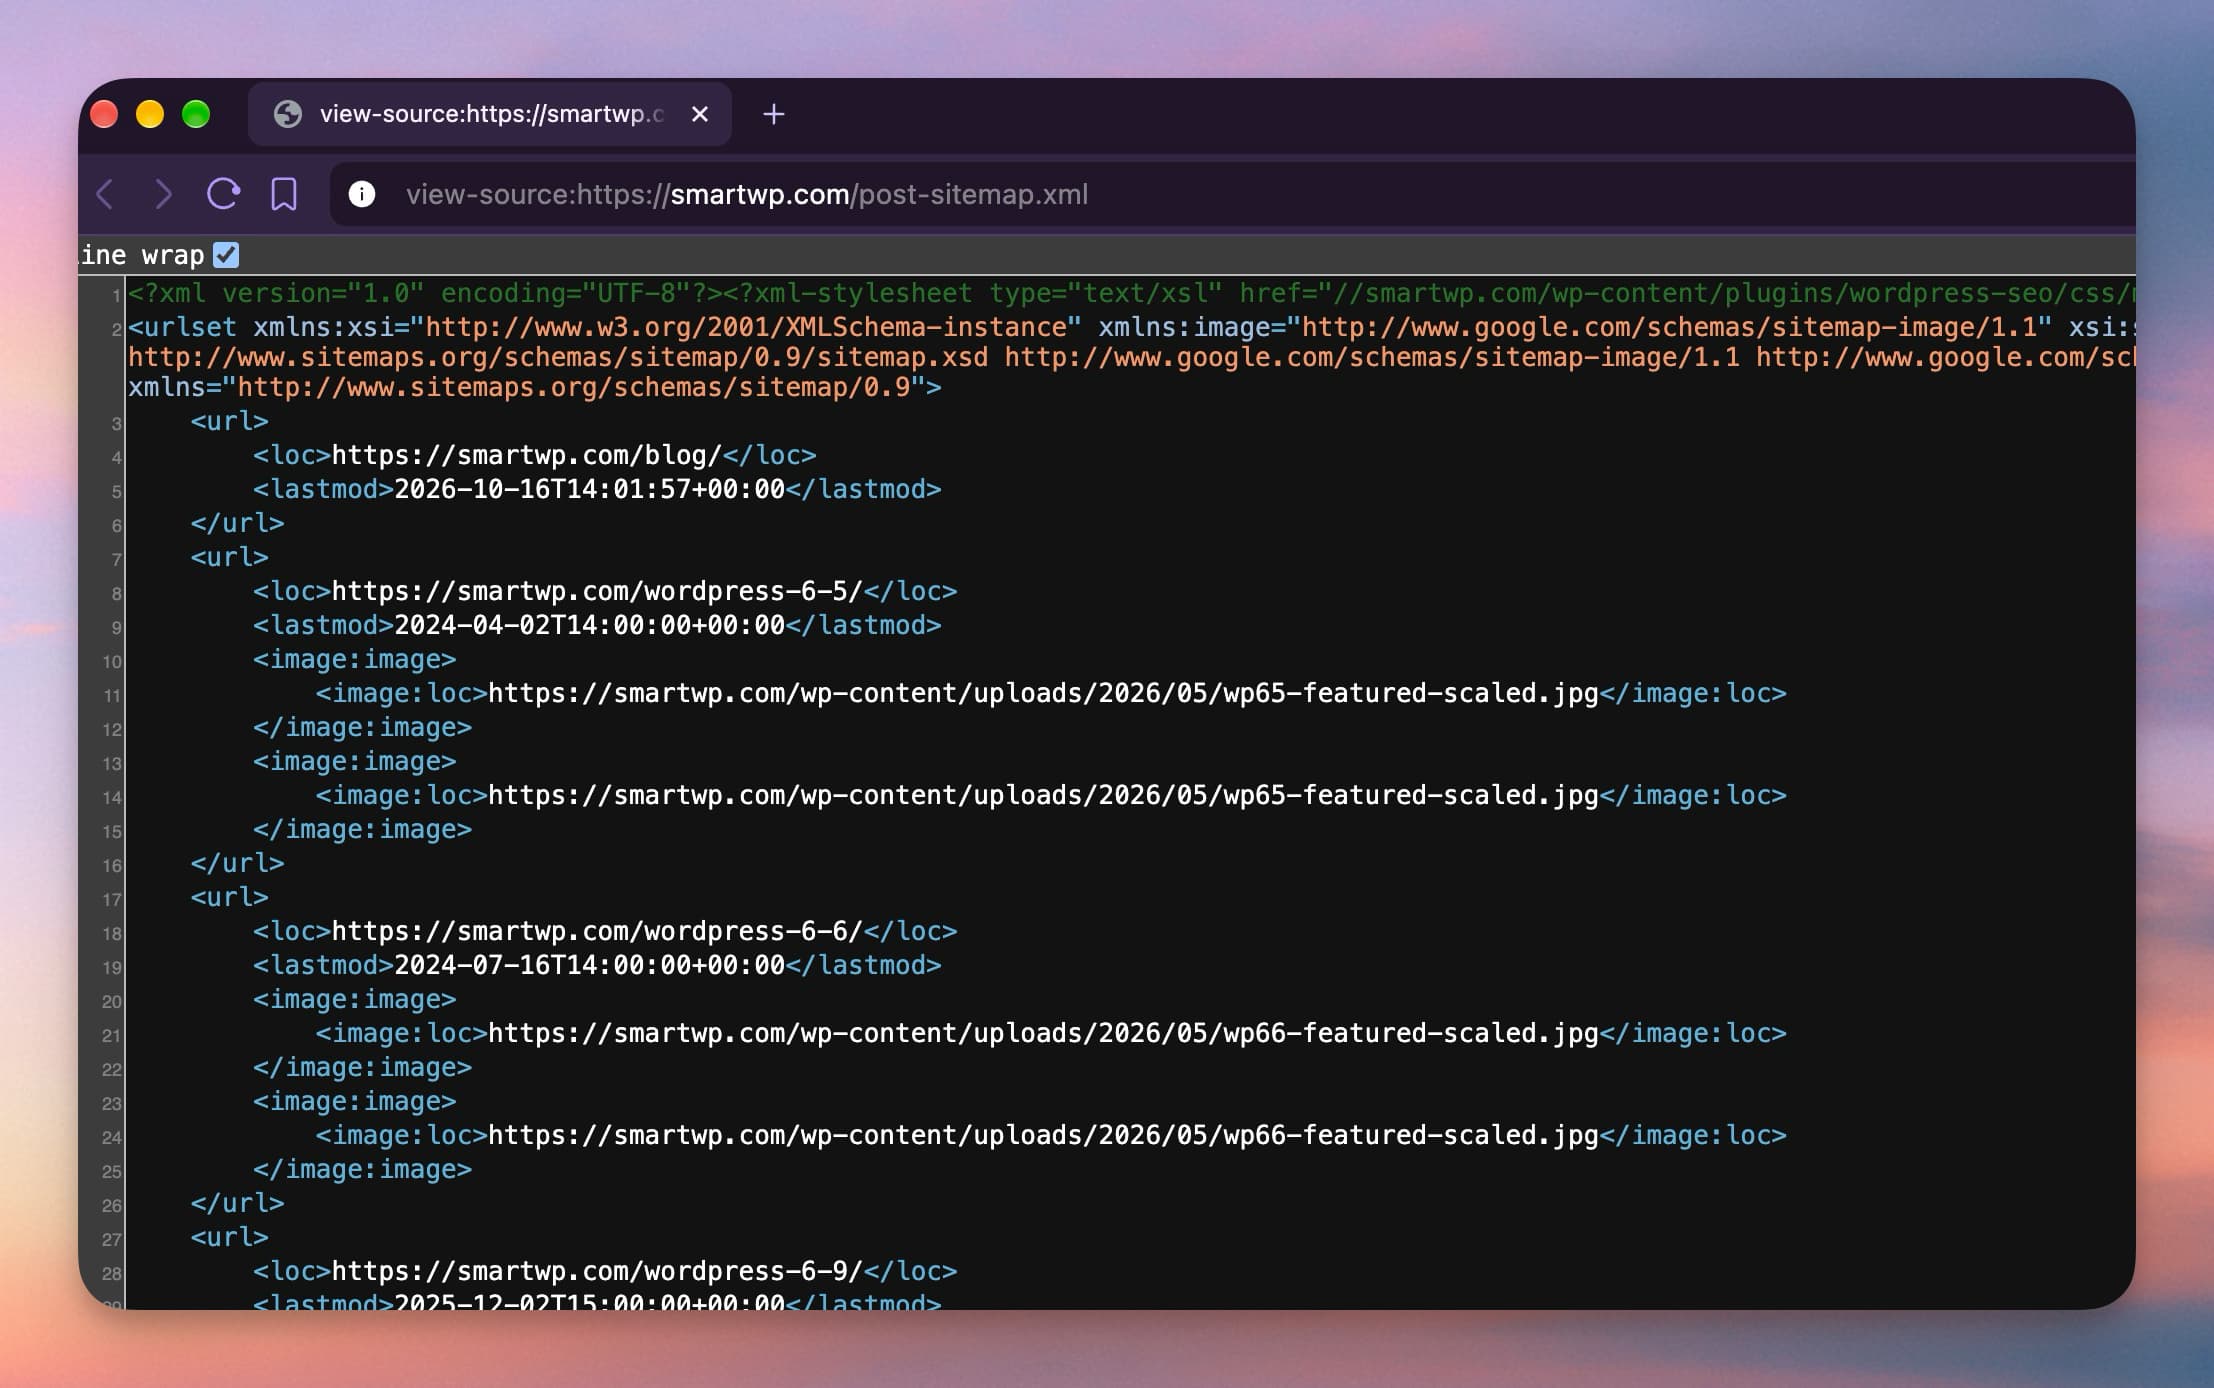Click wp66-featured-scaled.jpg URL on line 24
The image size is (2214, 1388).
pyautogui.click(x=1043, y=1135)
